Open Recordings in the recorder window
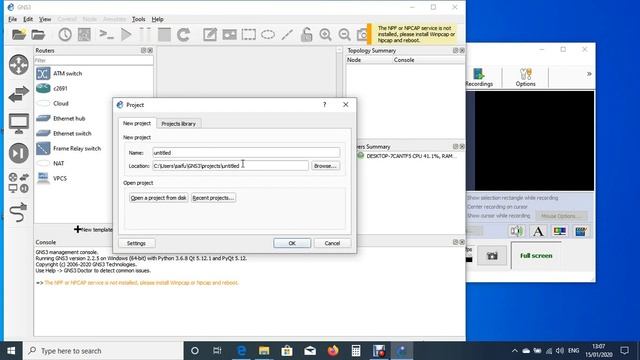Screen dimensions: 640x360 pyautogui.click(x=479, y=77)
